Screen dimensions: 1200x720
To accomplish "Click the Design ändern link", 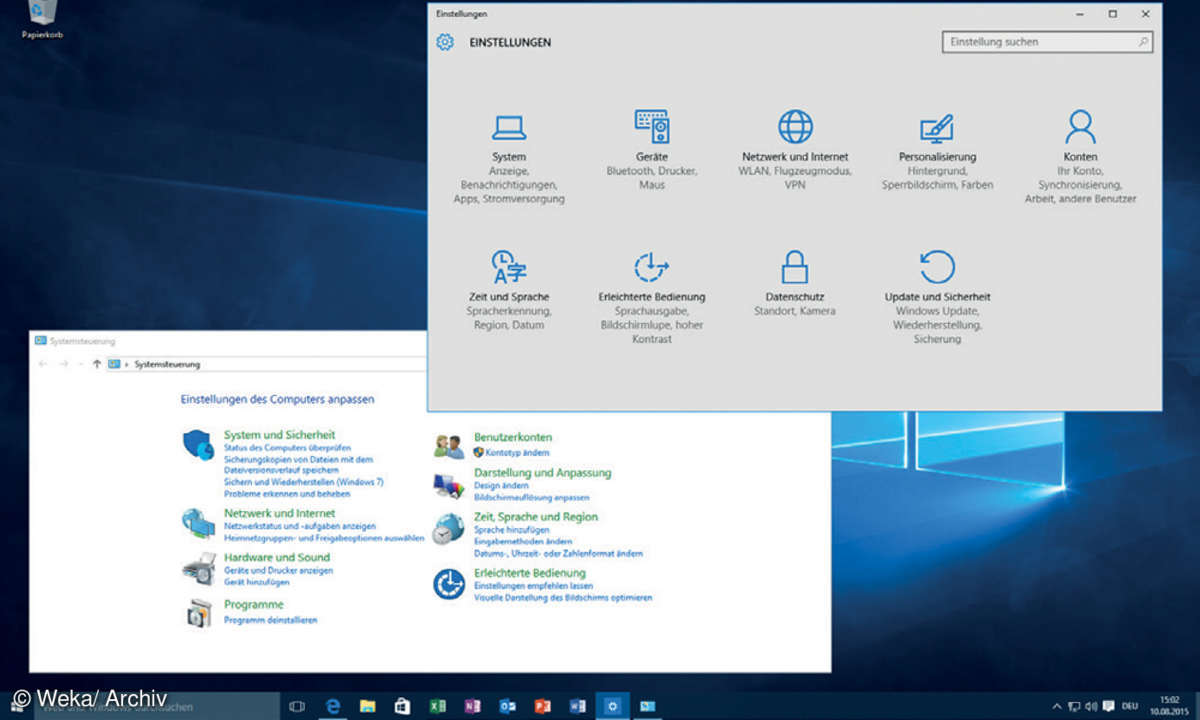I will click(x=502, y=486).
